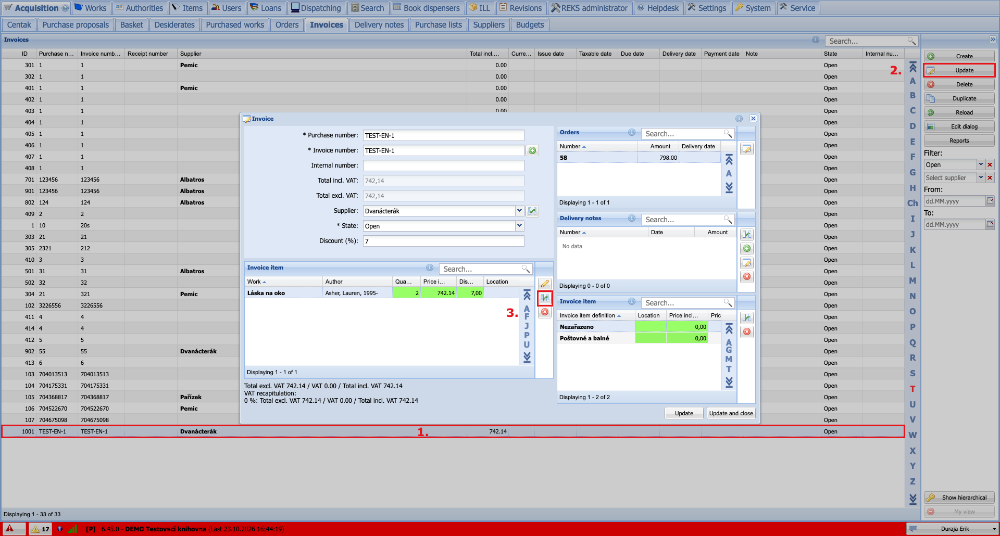This screenshot has height=536, width=1000.
Task: Click magnifier icon in Orders search box
Action: point(727,133)
